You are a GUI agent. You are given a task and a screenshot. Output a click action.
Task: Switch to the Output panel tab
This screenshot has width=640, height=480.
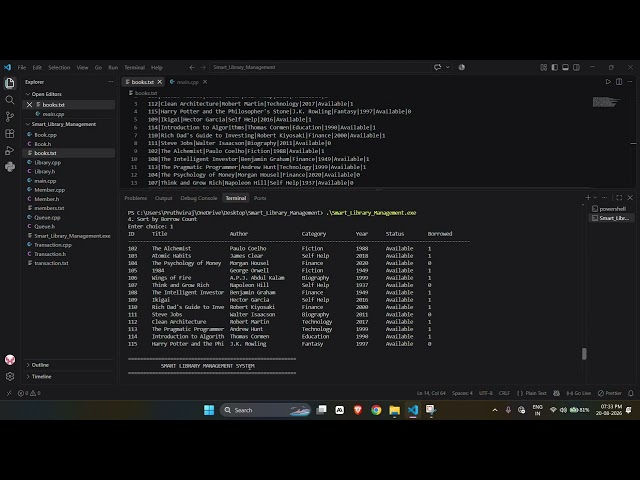pos(164,198)
